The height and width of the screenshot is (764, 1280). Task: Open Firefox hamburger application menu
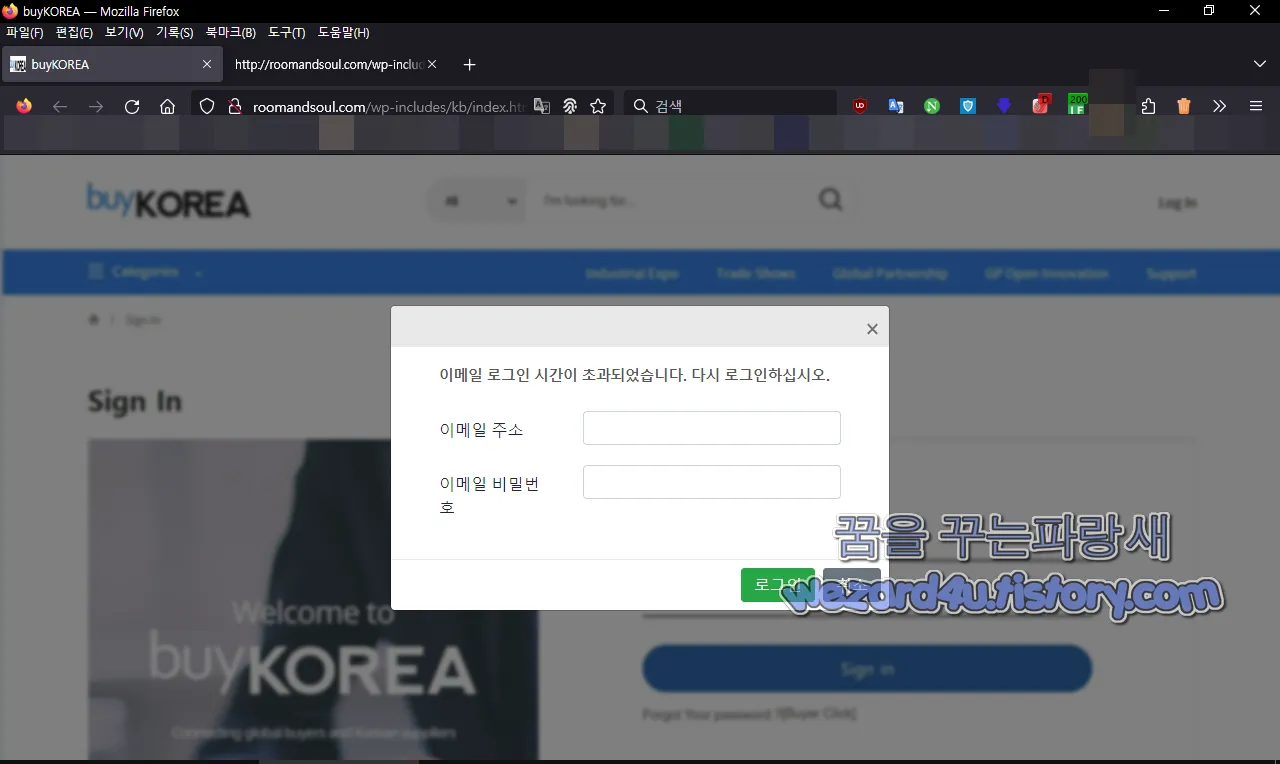[1256, 106]
